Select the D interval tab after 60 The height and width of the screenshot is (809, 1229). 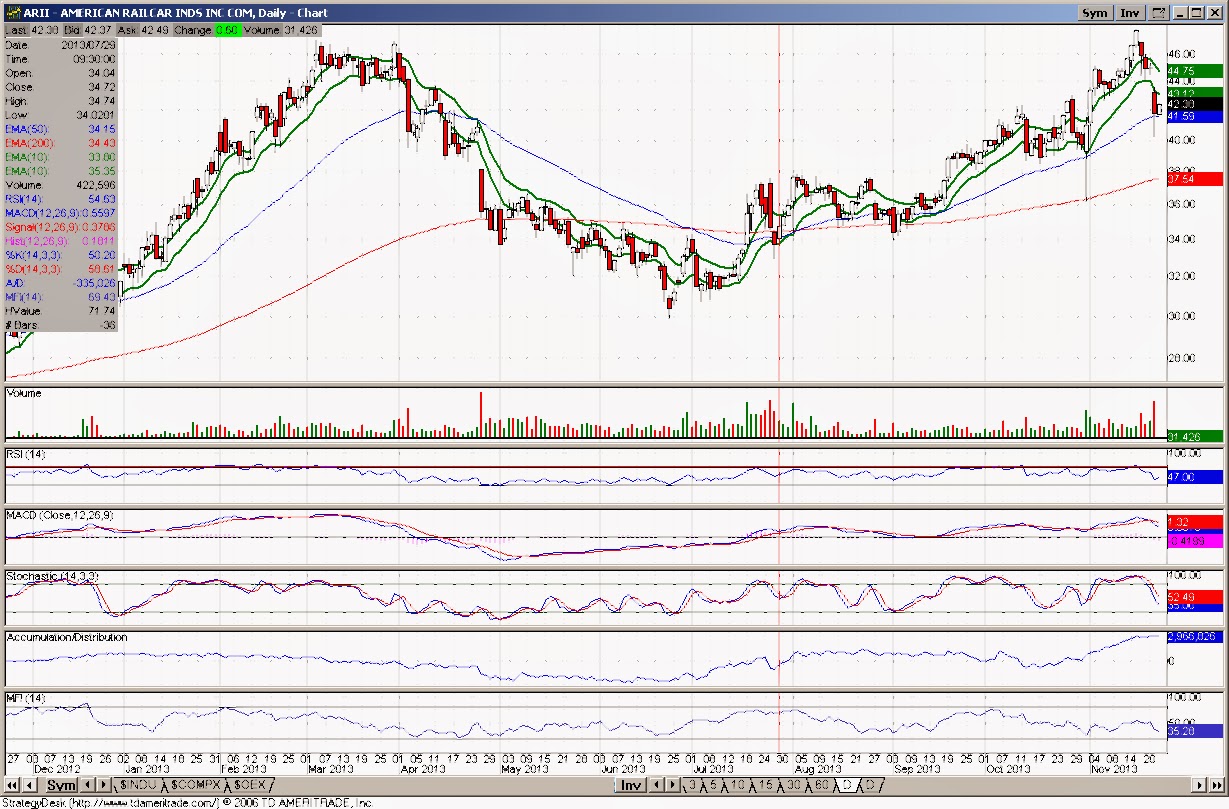point(845,785)
